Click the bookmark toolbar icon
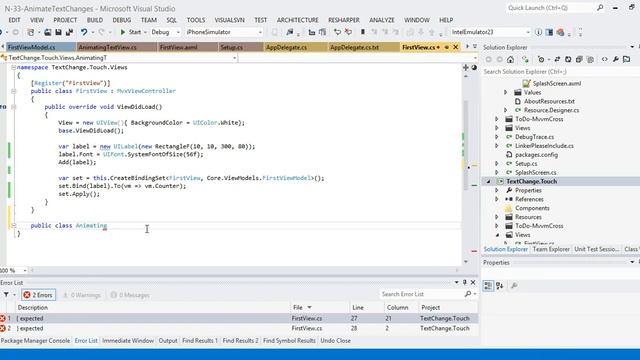The image size is (640, 360). tap(362, 32)
